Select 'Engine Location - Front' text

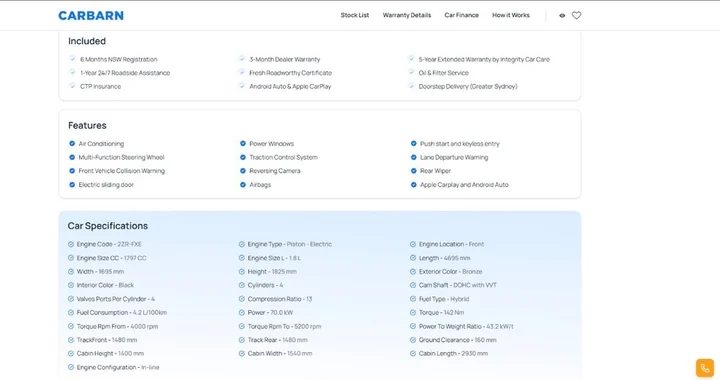[451, 244]
